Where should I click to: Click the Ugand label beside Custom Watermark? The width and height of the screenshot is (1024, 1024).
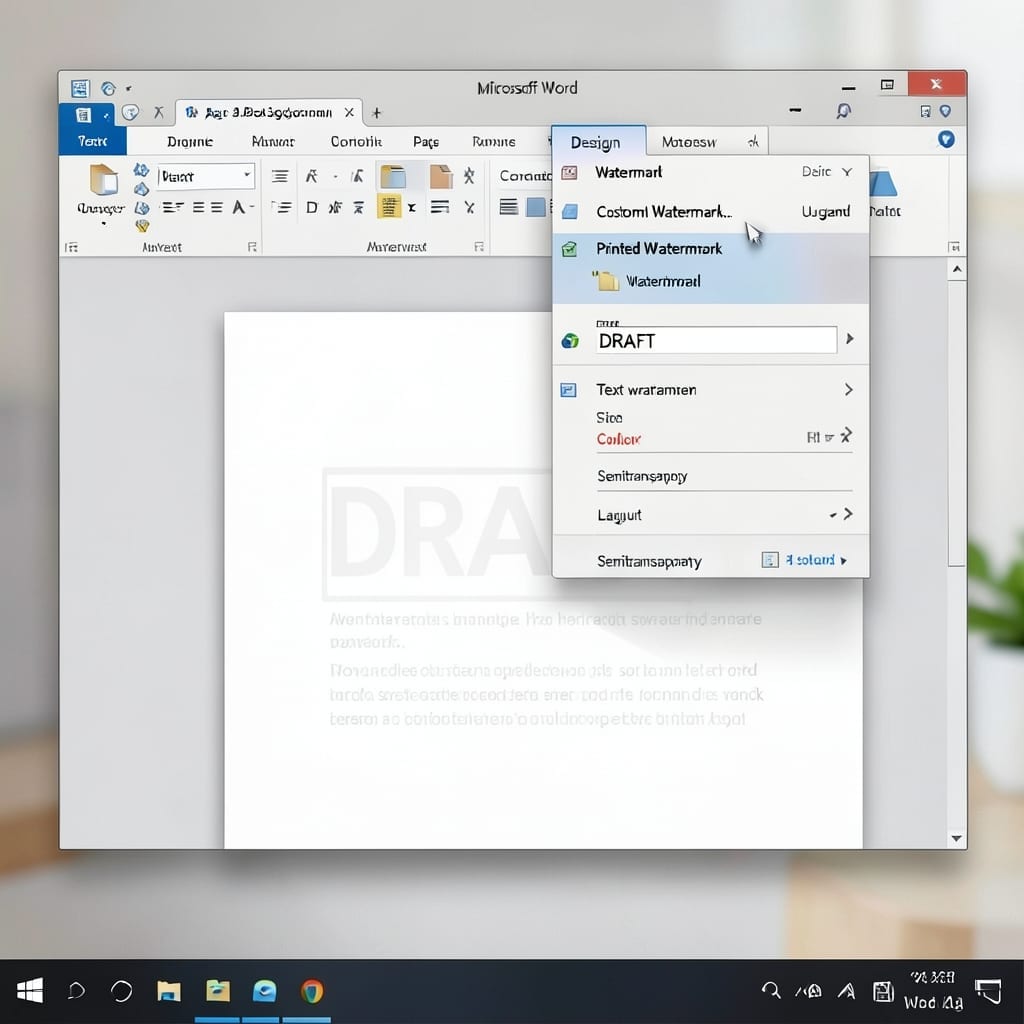tap(825, 212)
